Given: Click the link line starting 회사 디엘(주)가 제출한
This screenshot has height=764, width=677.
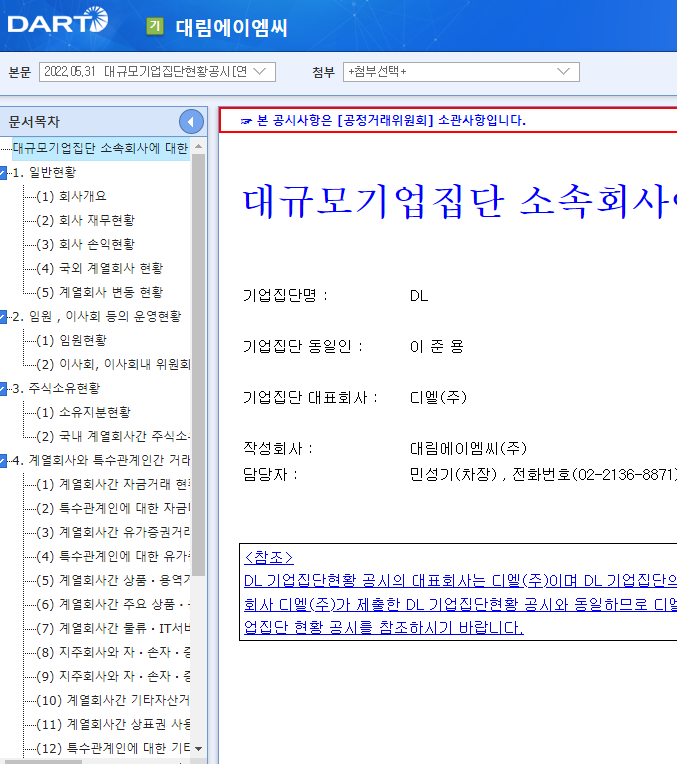Looking at the screenshot, I should click(x=460, y=605).
